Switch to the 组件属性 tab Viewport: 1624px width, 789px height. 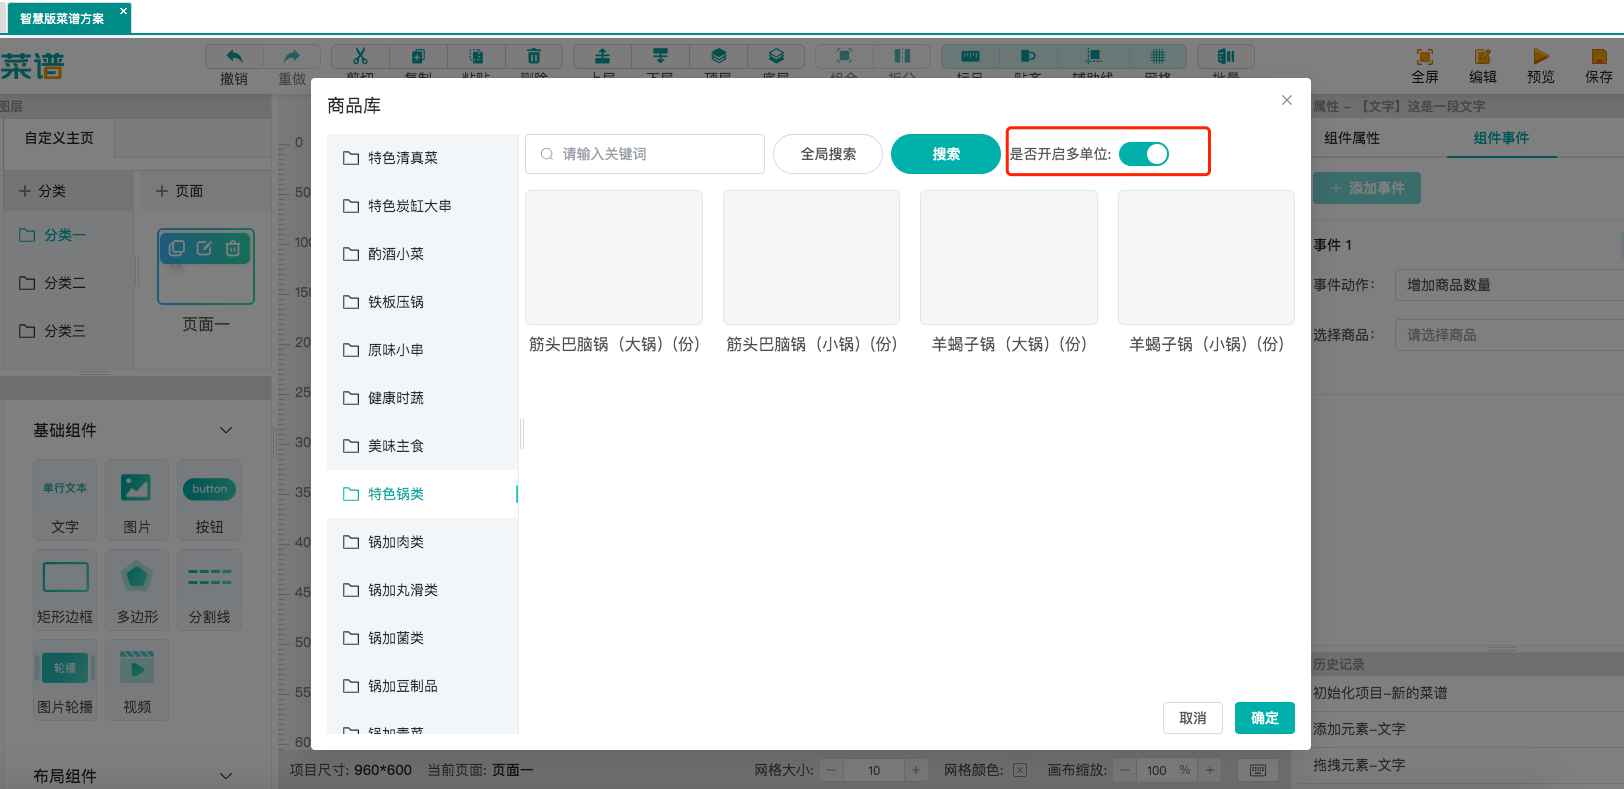tap(1352, 138)
